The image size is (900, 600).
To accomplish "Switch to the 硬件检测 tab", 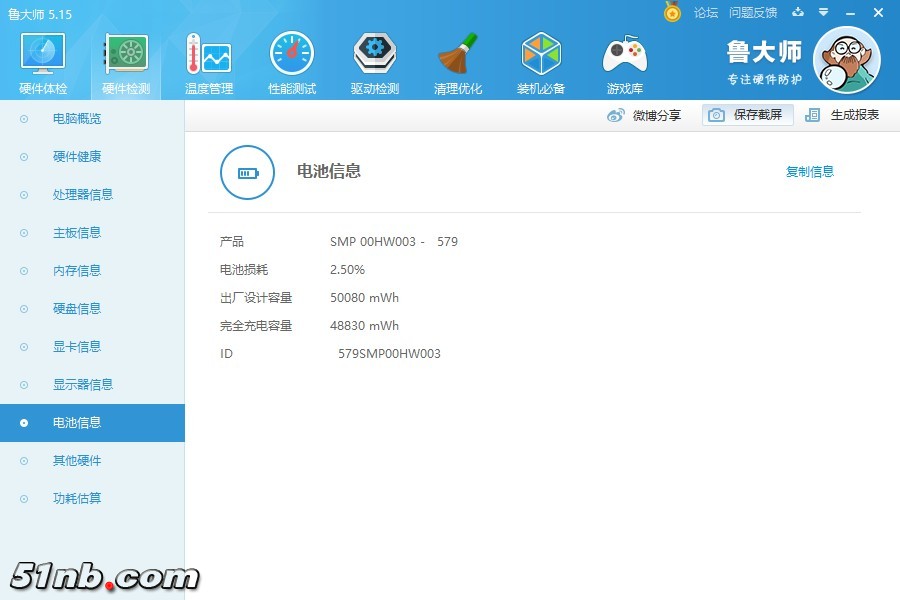I will point(124,60).
